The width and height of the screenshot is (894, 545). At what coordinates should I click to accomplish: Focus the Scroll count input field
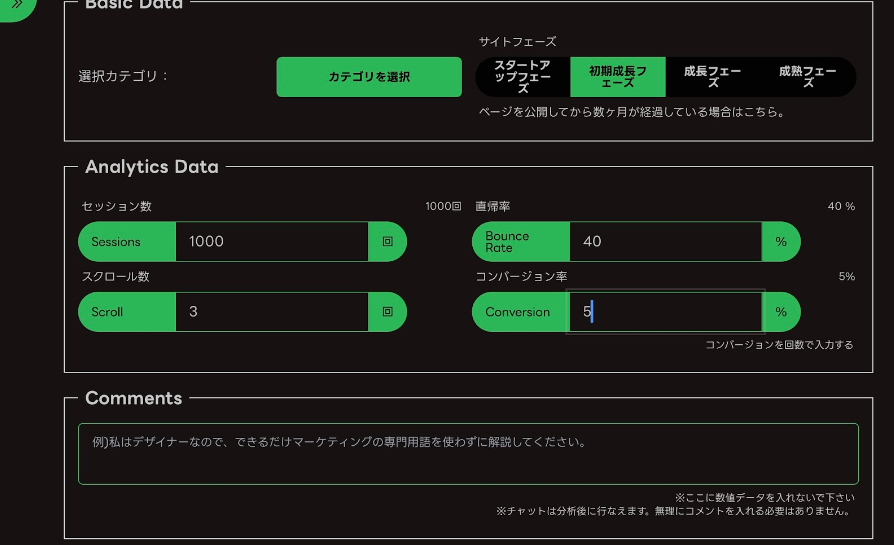271,311
